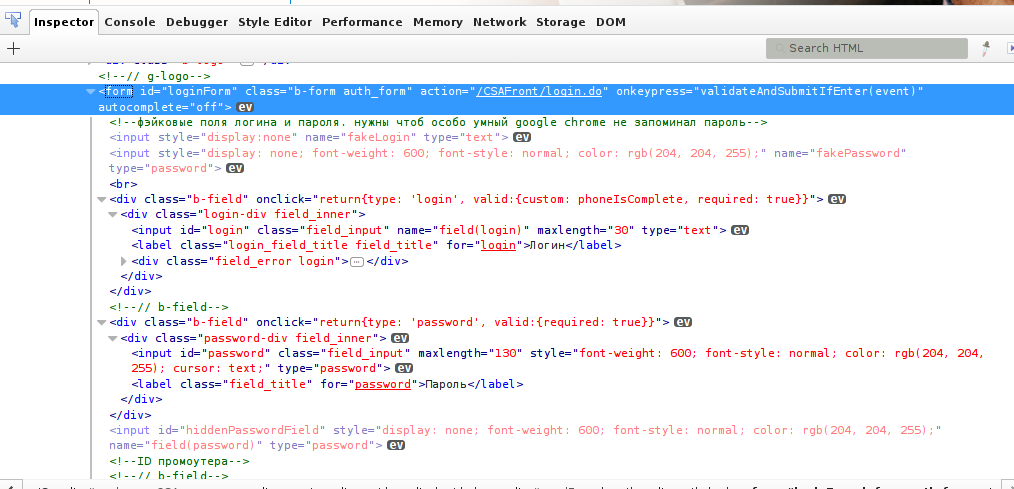This screenshot has height=489, width=1014.
Task: Collapse the password b-field div node
Action: pyautogui.click(x=102, y=322)
